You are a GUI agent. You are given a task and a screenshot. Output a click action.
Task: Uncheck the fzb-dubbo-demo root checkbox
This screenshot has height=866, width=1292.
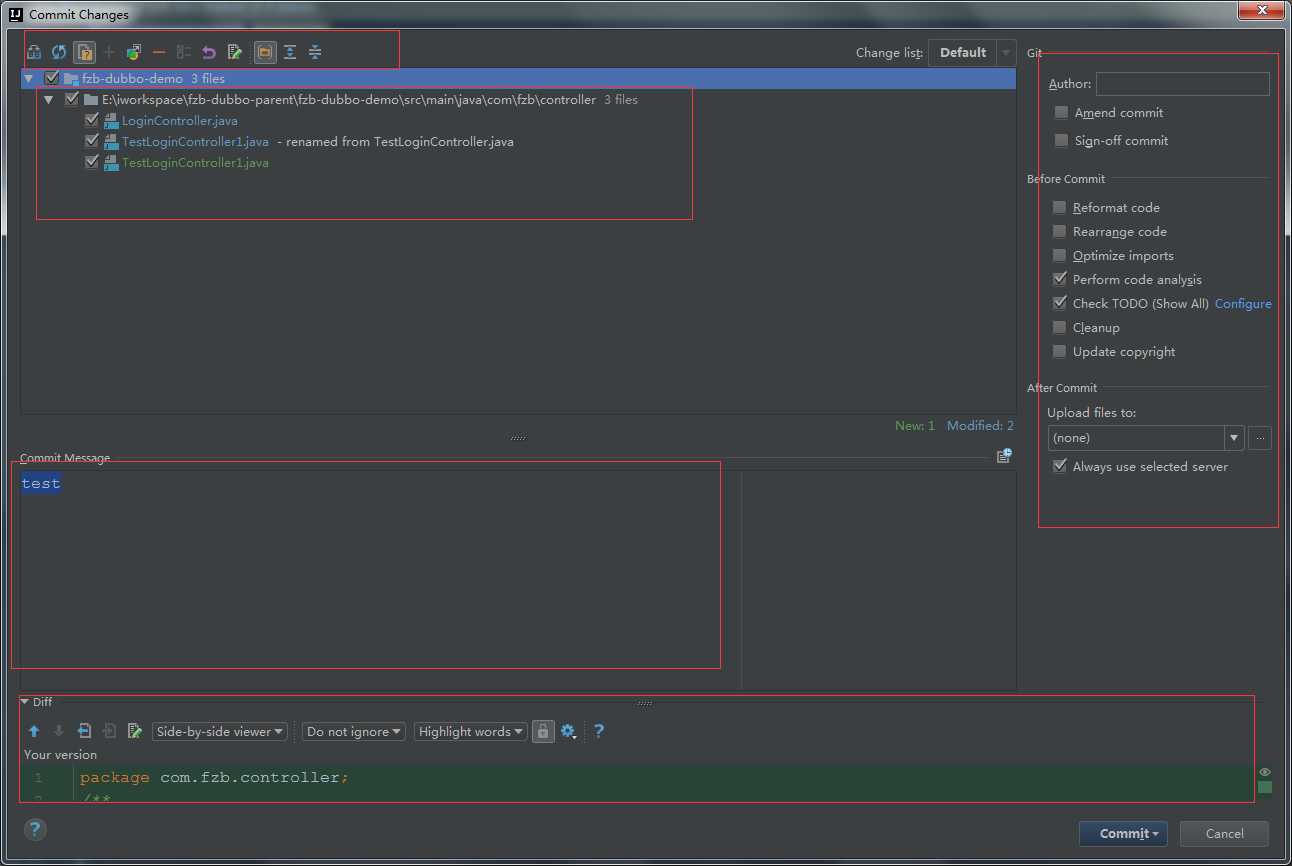click(52, 78)
